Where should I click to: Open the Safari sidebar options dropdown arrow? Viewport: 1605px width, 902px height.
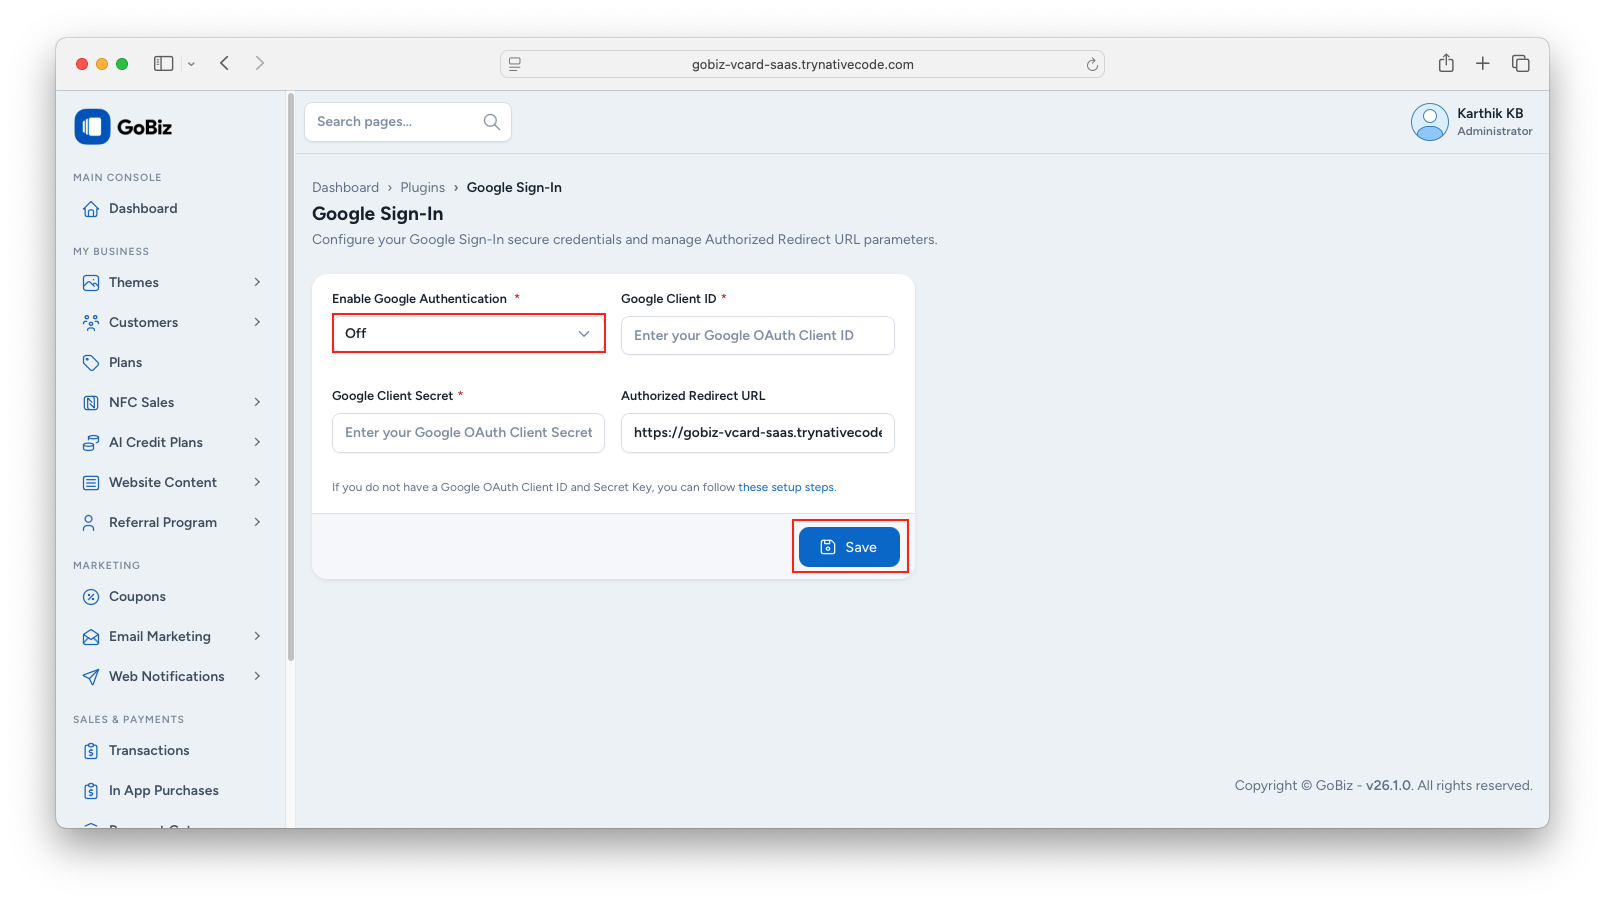tap(191, 64)
